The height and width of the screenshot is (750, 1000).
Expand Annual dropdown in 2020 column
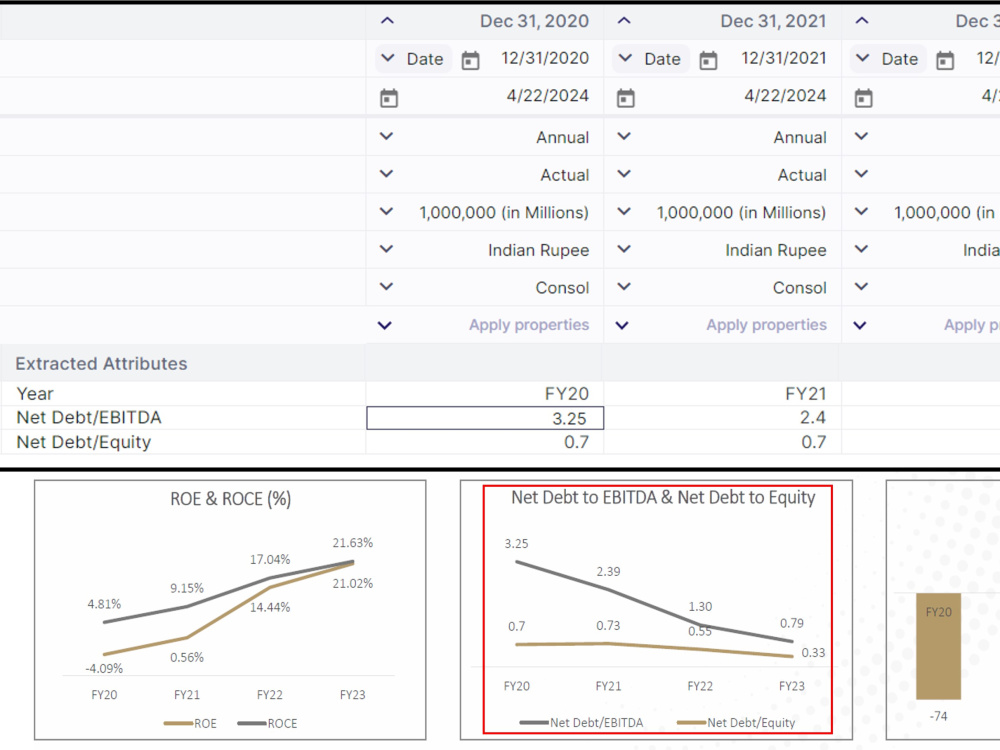(x=386, y=136)
